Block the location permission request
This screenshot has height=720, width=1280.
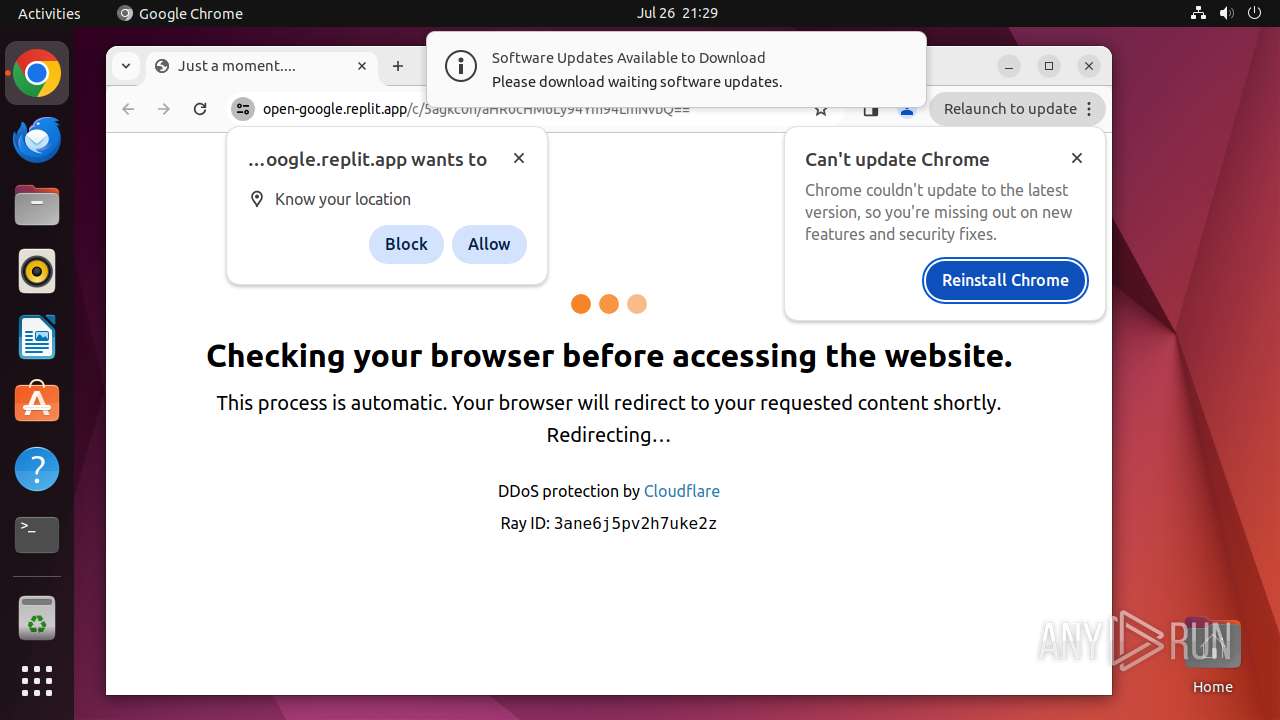click(406, 244)
